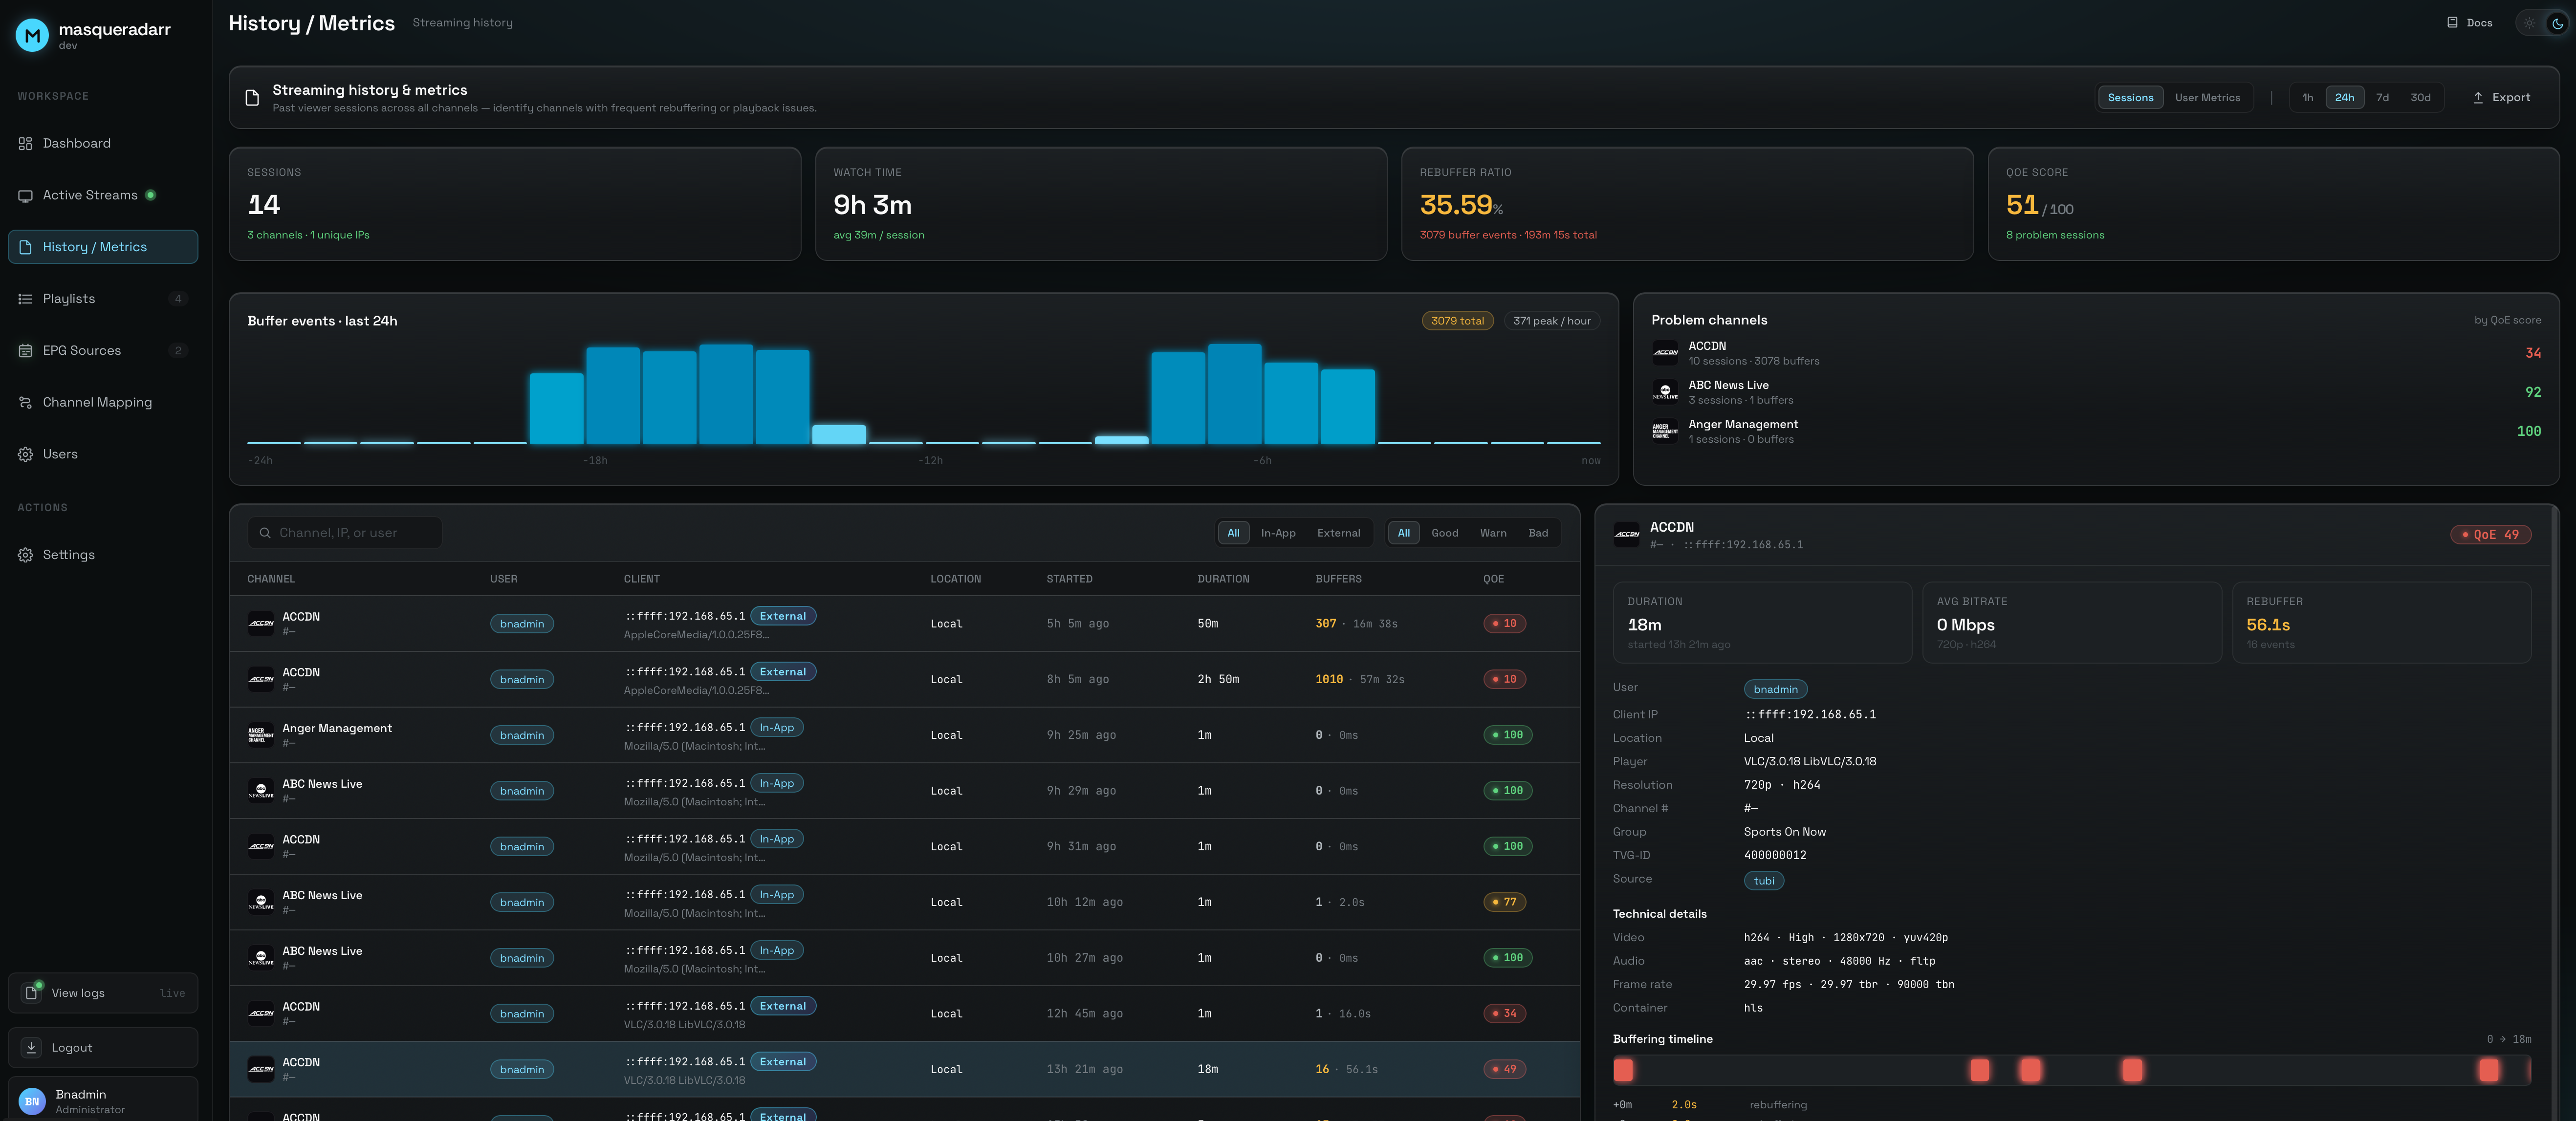Open Dashboard from the sidebar
The image size is (2576, 1121).
point(103,143)
